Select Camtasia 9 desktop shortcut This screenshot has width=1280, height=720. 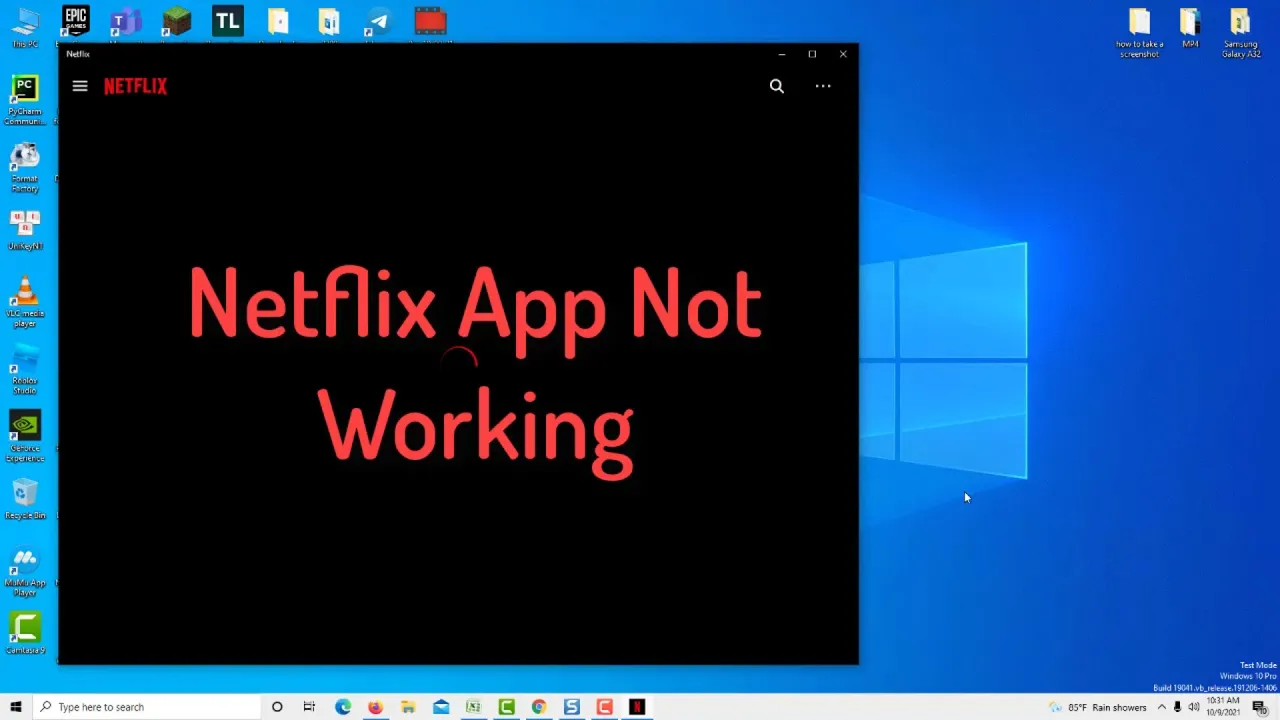click(25, 634)
